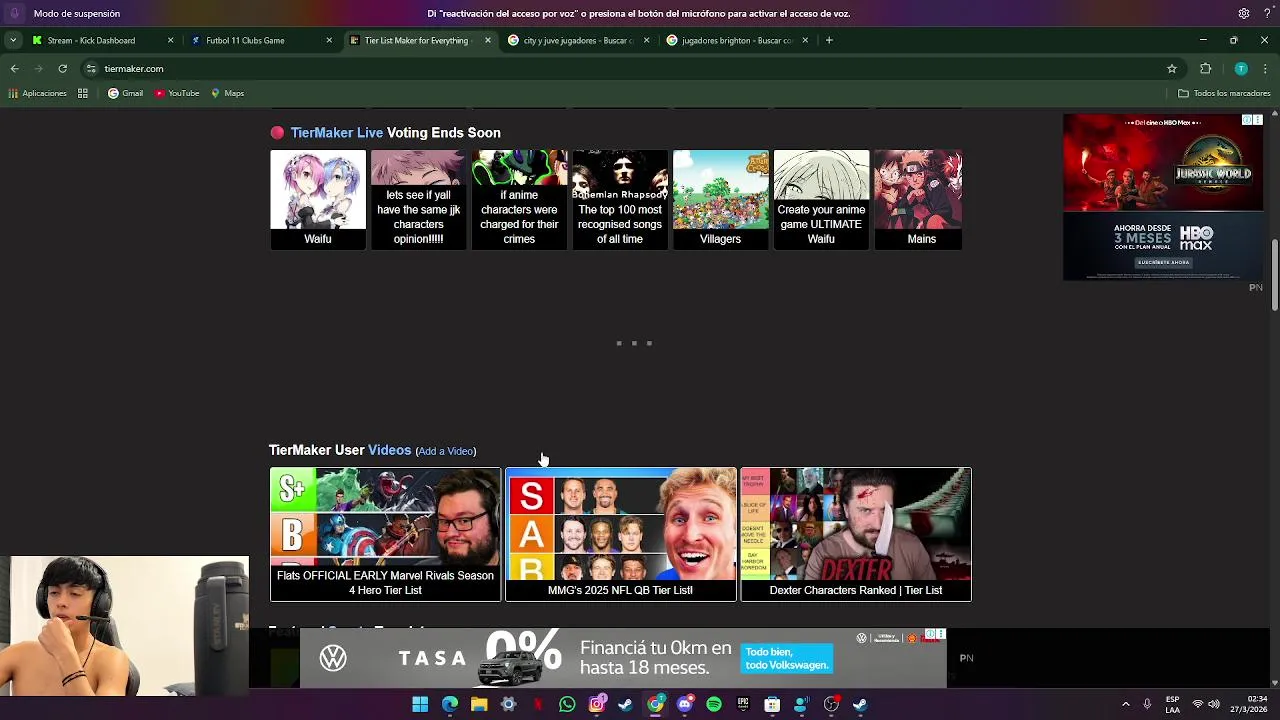Viewport: 1280px width, 720px height.
Task: Open volume control in system tray
Action: click(1214, 705)
